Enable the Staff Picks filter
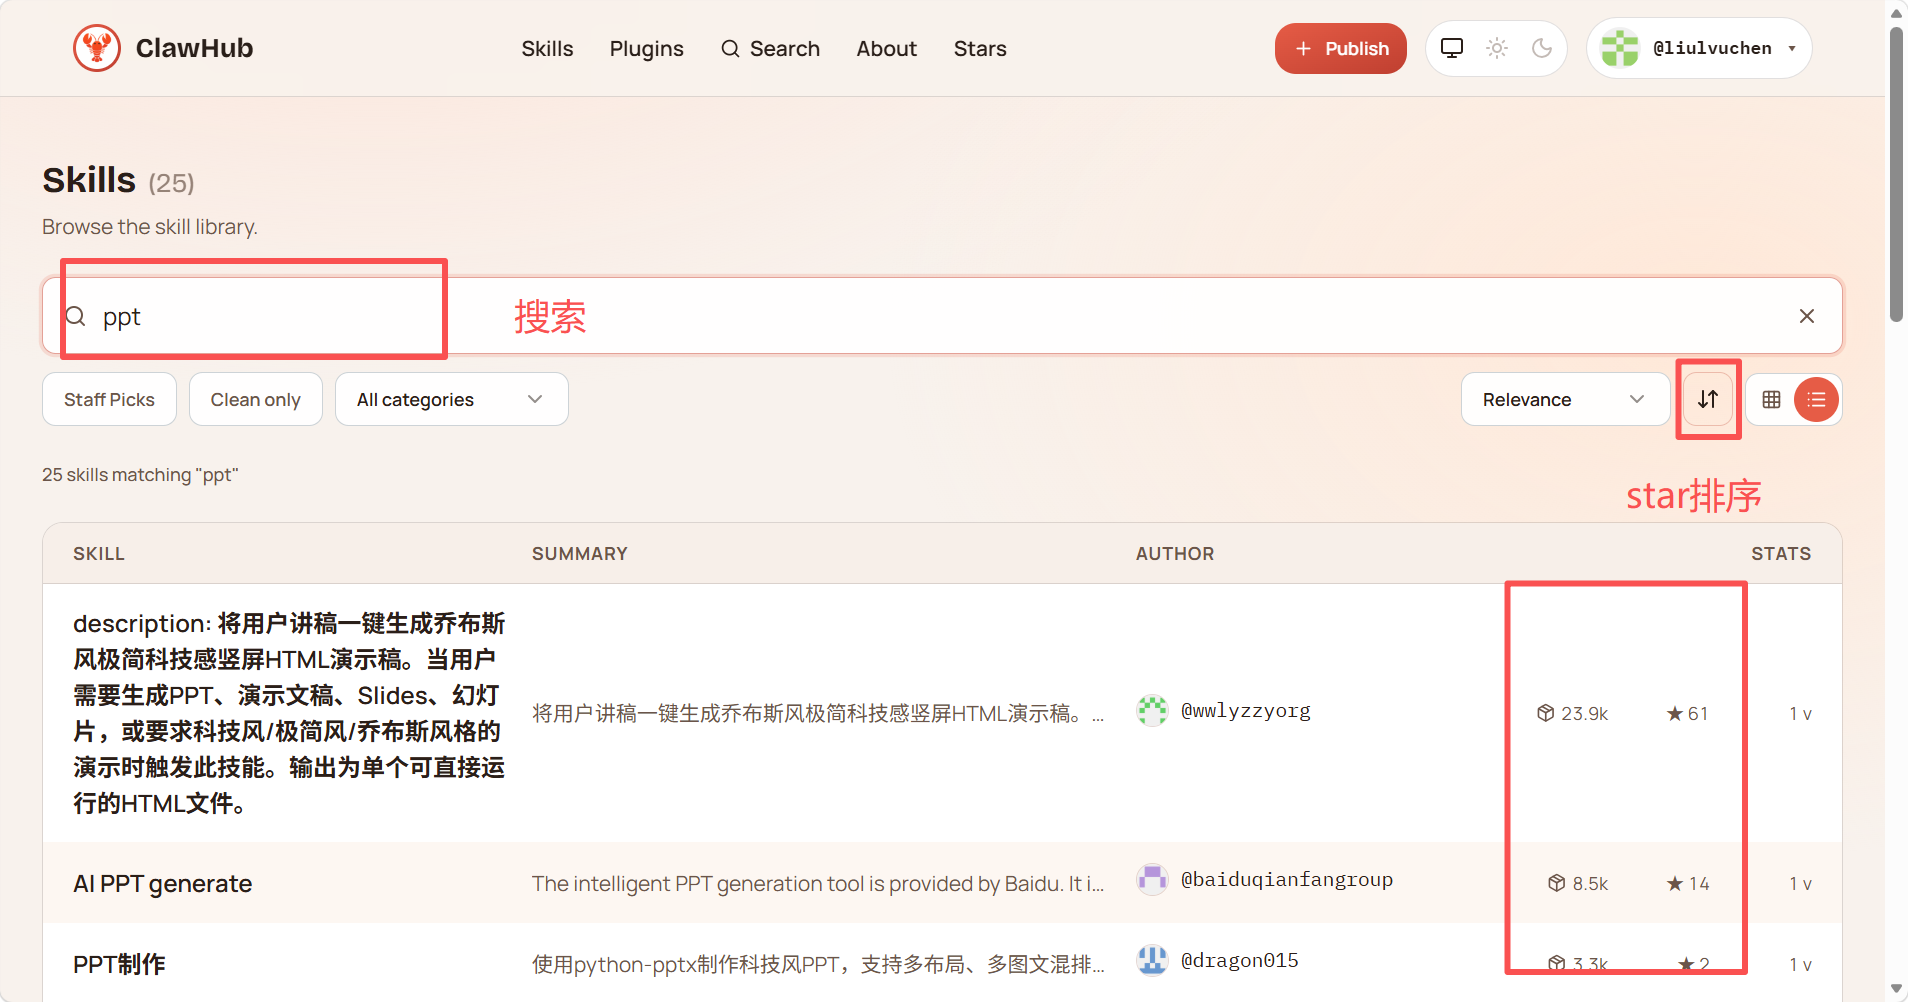The image size is (1908, 1002). 109,398
